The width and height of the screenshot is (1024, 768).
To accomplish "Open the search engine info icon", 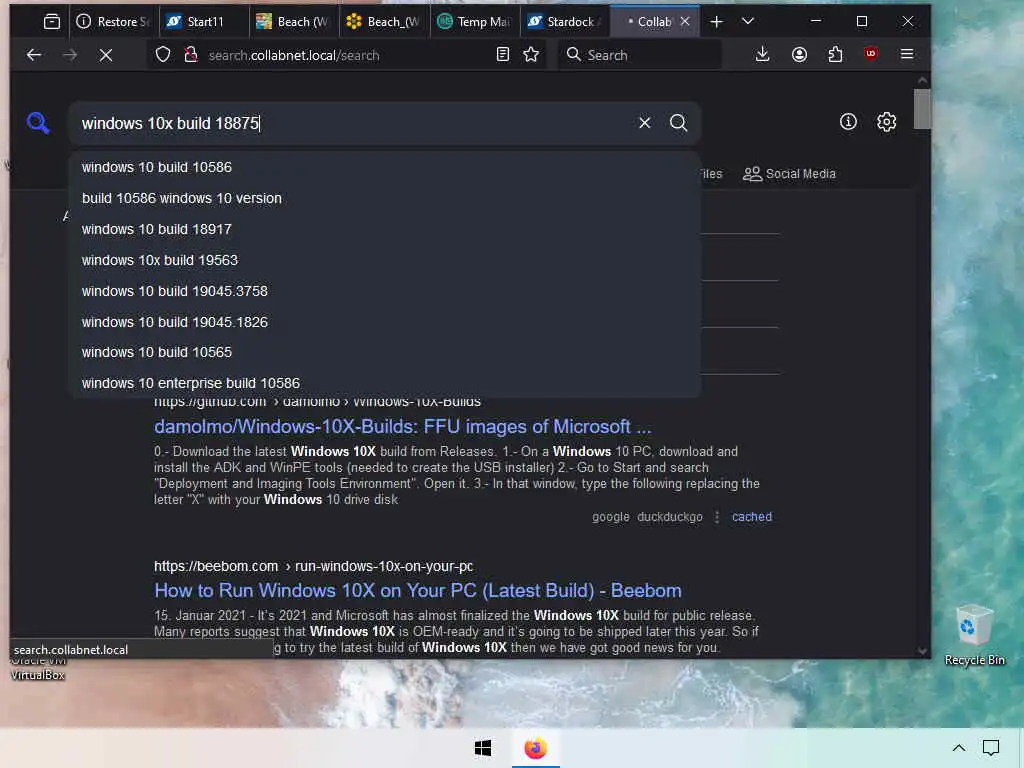I will (848, 121).
